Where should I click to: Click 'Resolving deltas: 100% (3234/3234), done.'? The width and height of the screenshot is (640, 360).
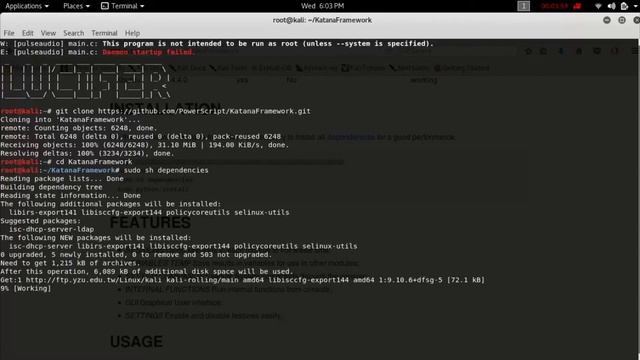tap(87, 153)
